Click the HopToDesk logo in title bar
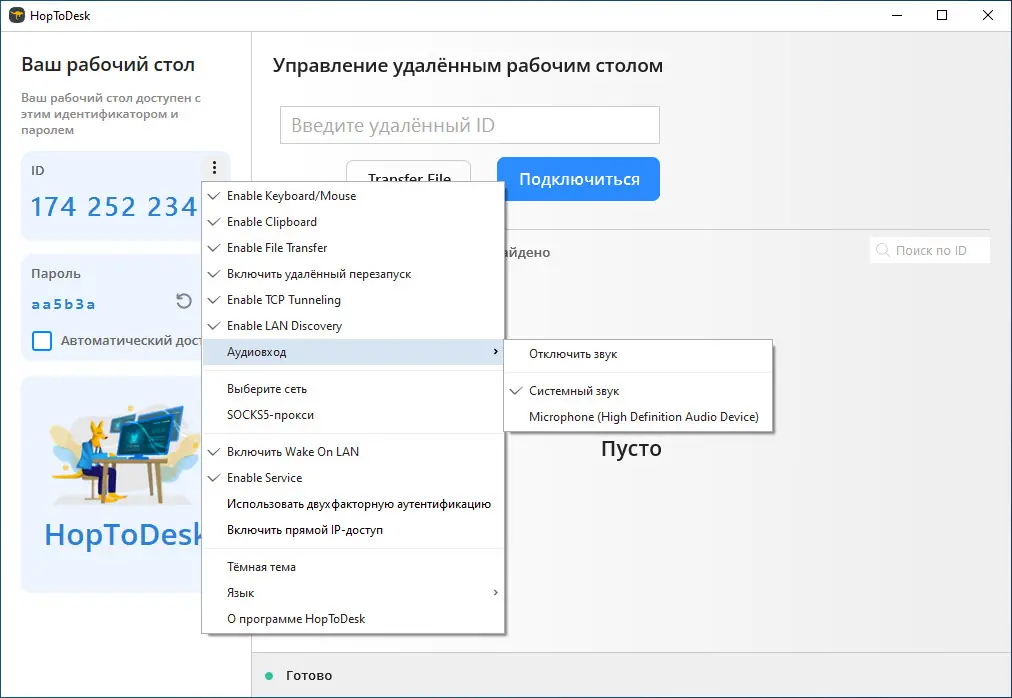The width and height of the screenshot is (1012, 698). pos(17,15)
